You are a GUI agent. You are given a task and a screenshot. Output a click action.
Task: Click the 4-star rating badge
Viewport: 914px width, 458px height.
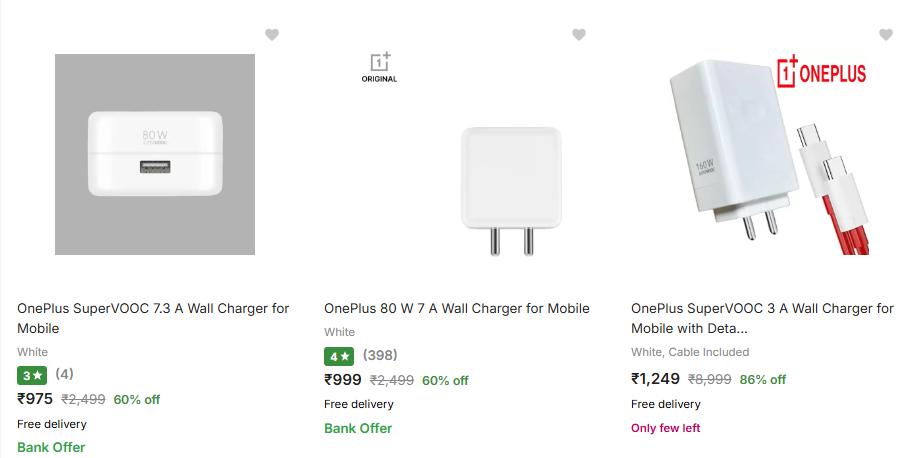(339, 356)
